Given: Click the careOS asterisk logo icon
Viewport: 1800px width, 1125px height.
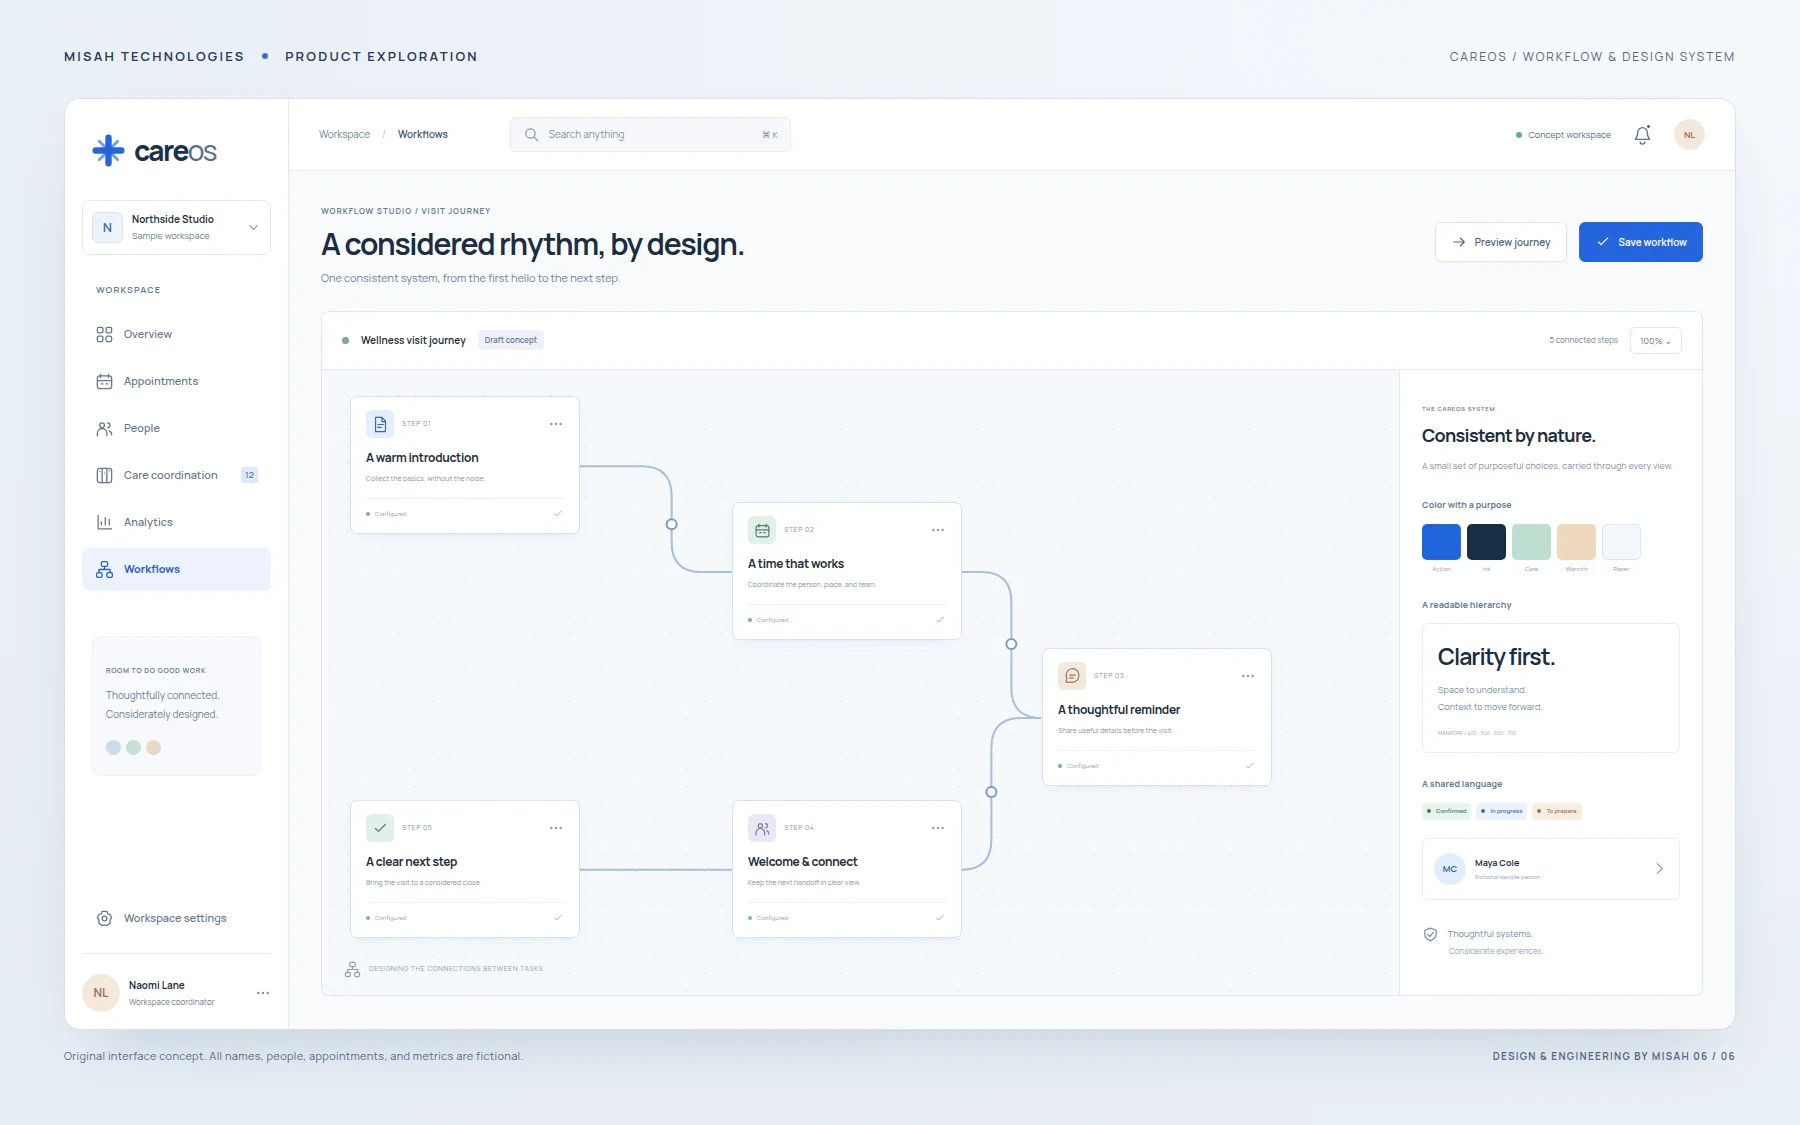Looking at the screenshot, I should click(108, 150).
